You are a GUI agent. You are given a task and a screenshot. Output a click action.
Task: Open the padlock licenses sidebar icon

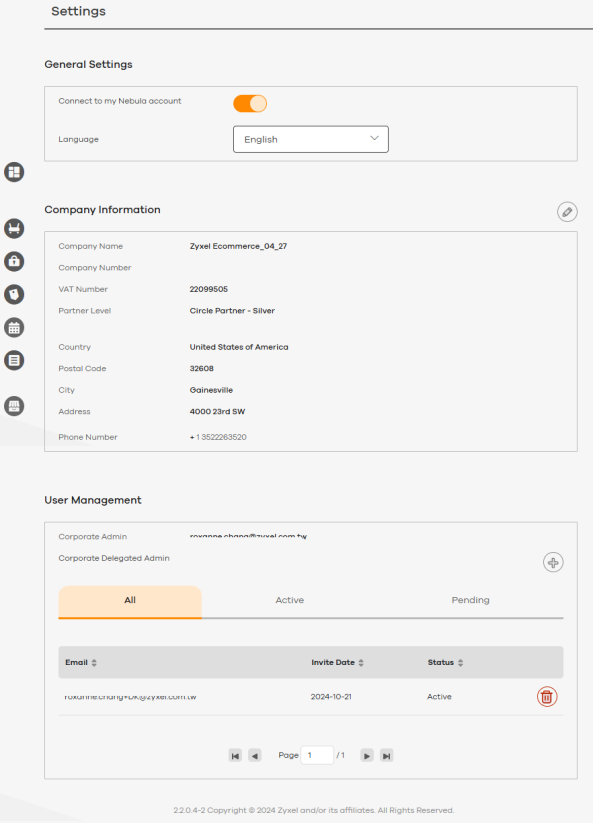click(x=14, y=261)
